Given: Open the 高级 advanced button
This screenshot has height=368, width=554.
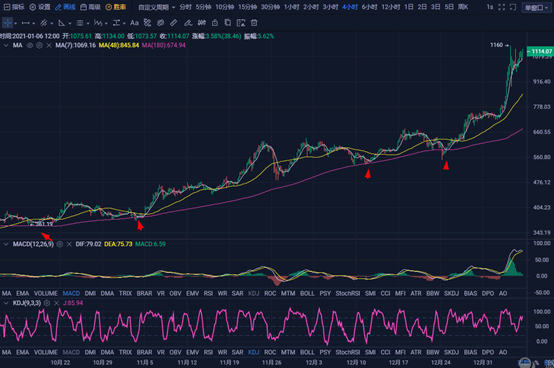Looking at the screenshot, I should [x=90, y=7].
